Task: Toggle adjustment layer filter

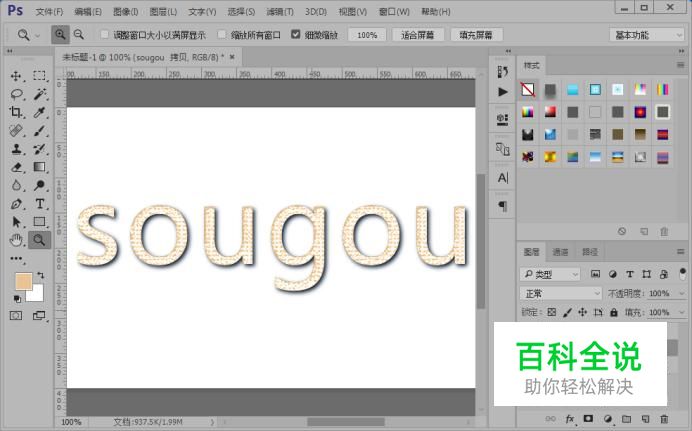Action: 613,274
